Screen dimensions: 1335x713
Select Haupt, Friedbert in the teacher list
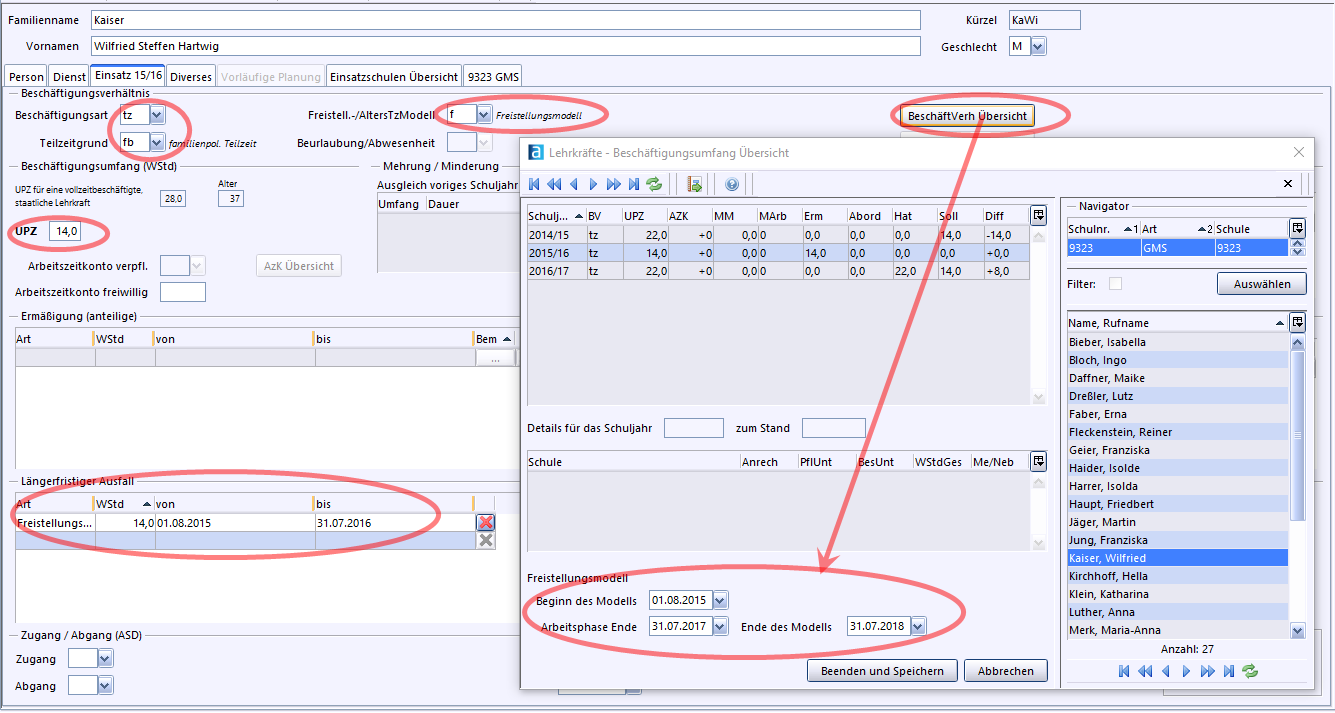(1177, 504)
